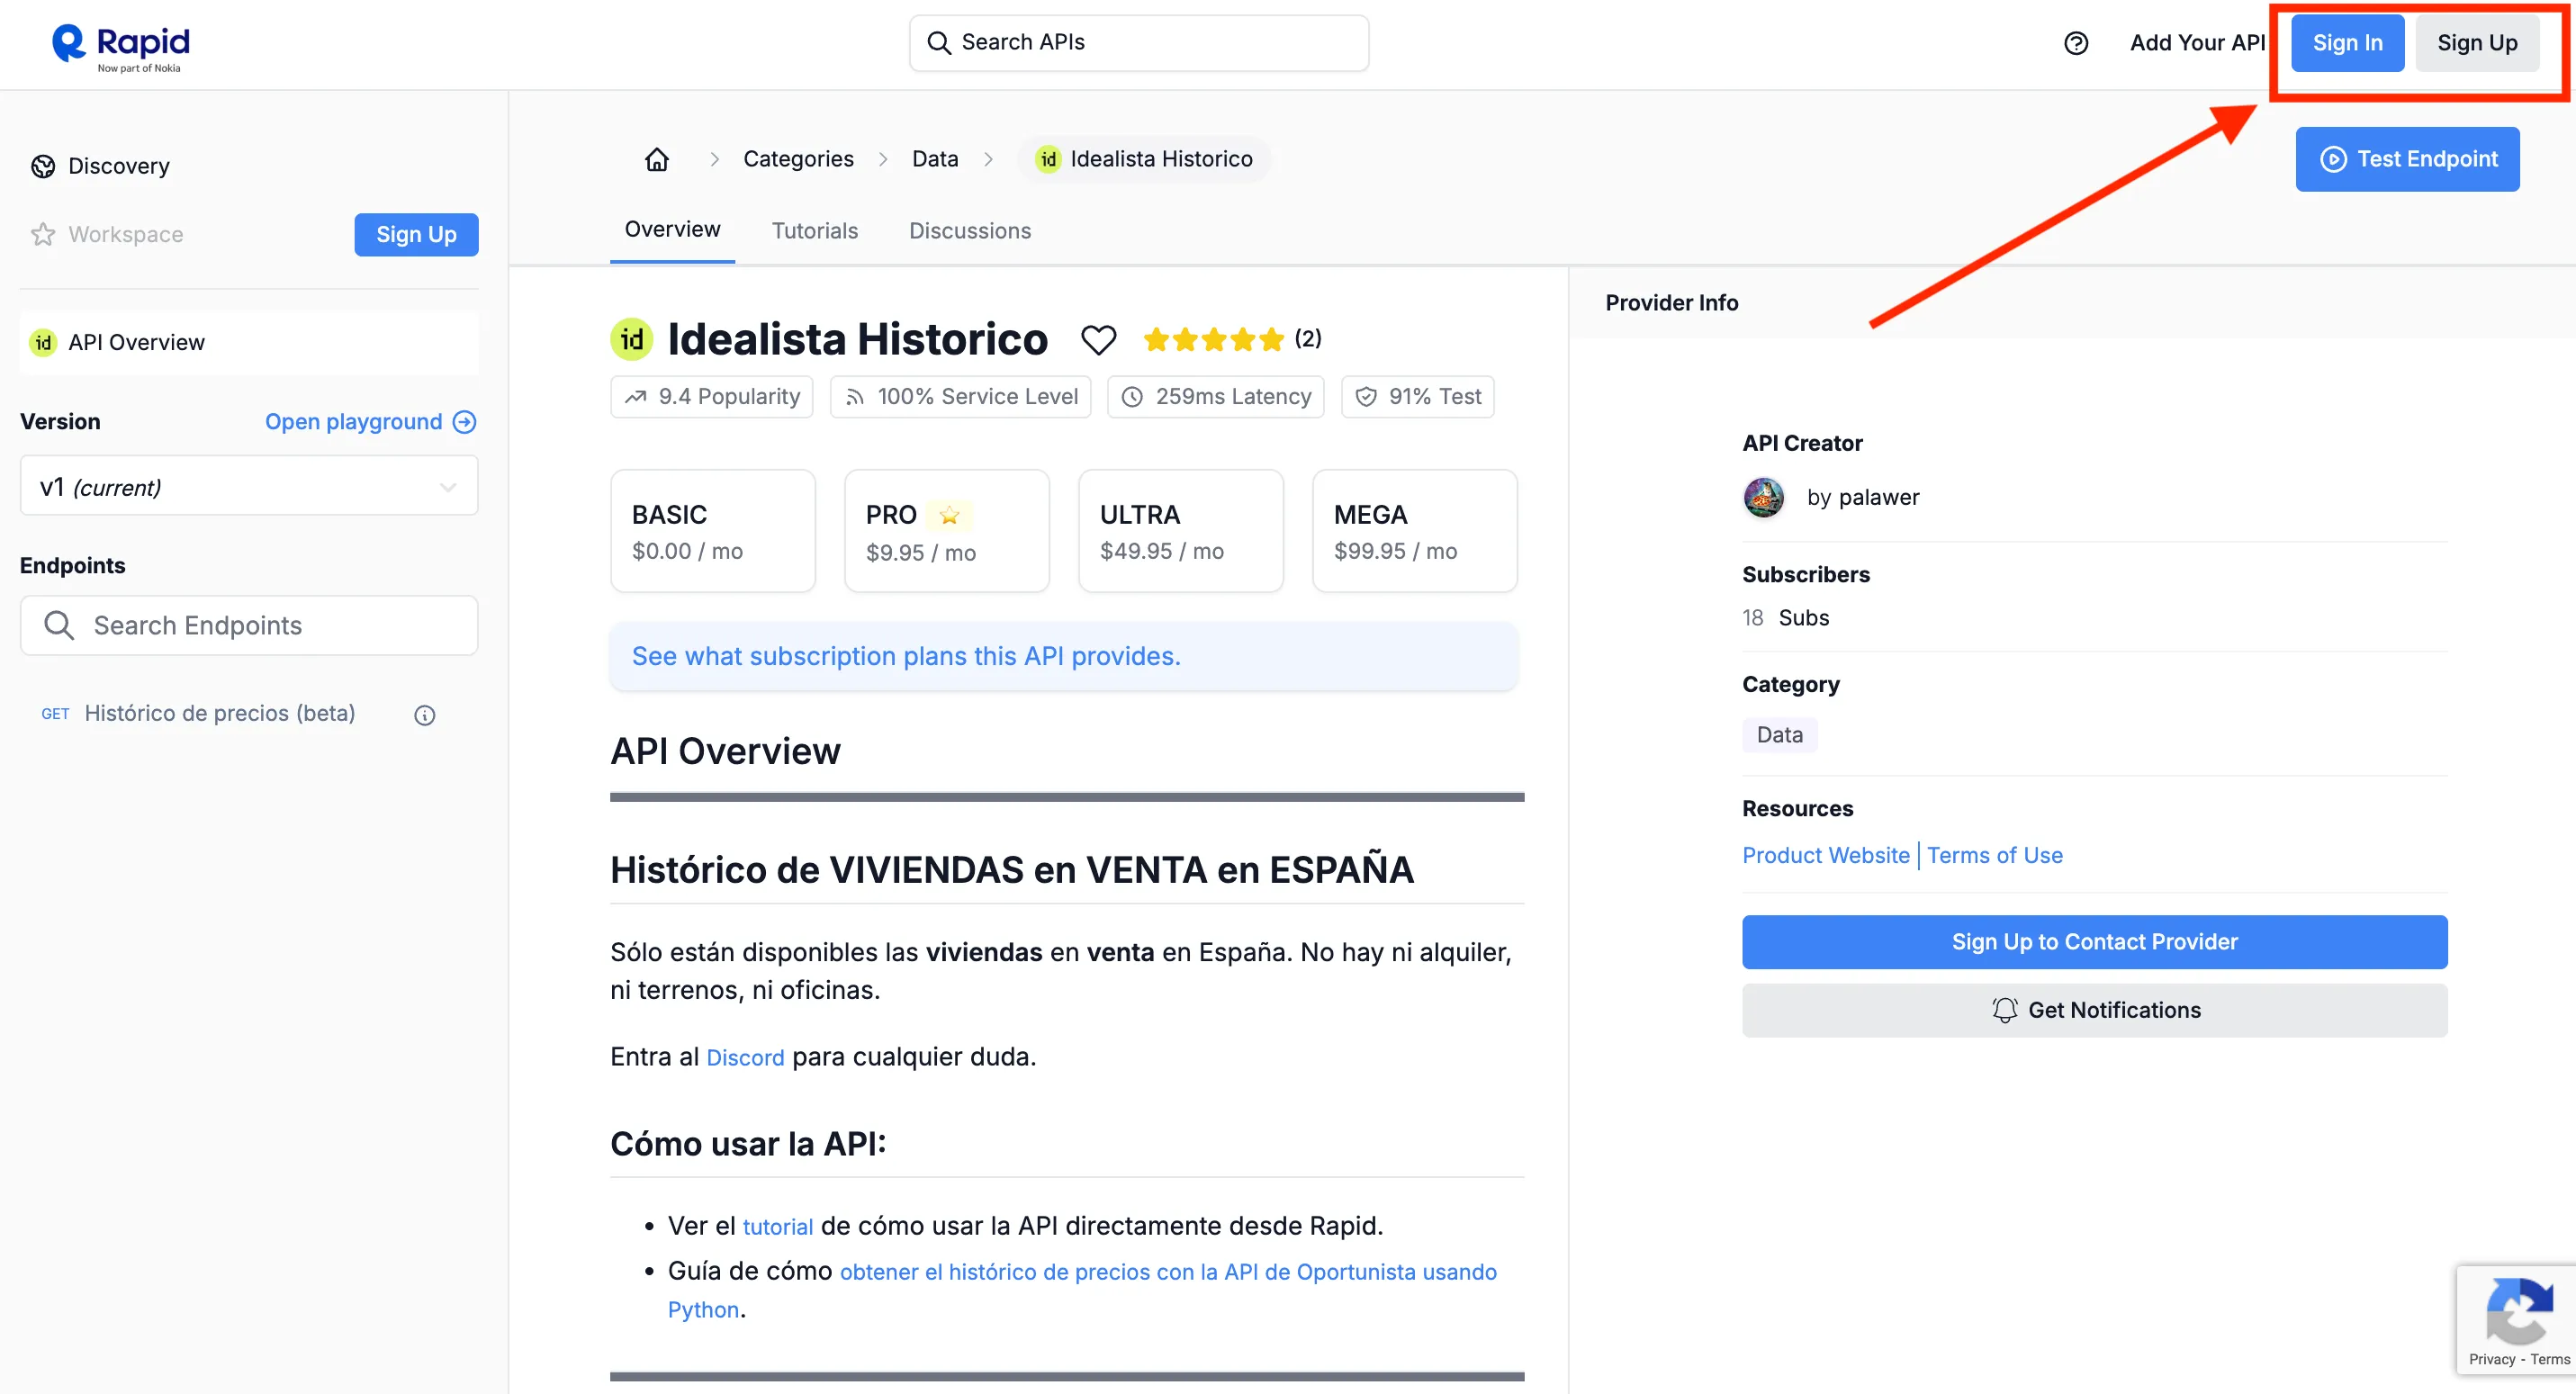Click Get Notifications button
The image size is (2576, 1394).
[x=2094, y=1010]
